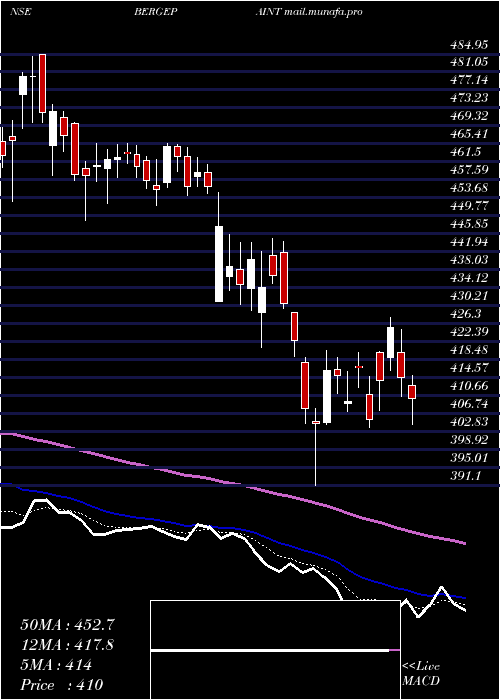
Task: Click the NSE exchange label
Action: click(x=21, y=12)
